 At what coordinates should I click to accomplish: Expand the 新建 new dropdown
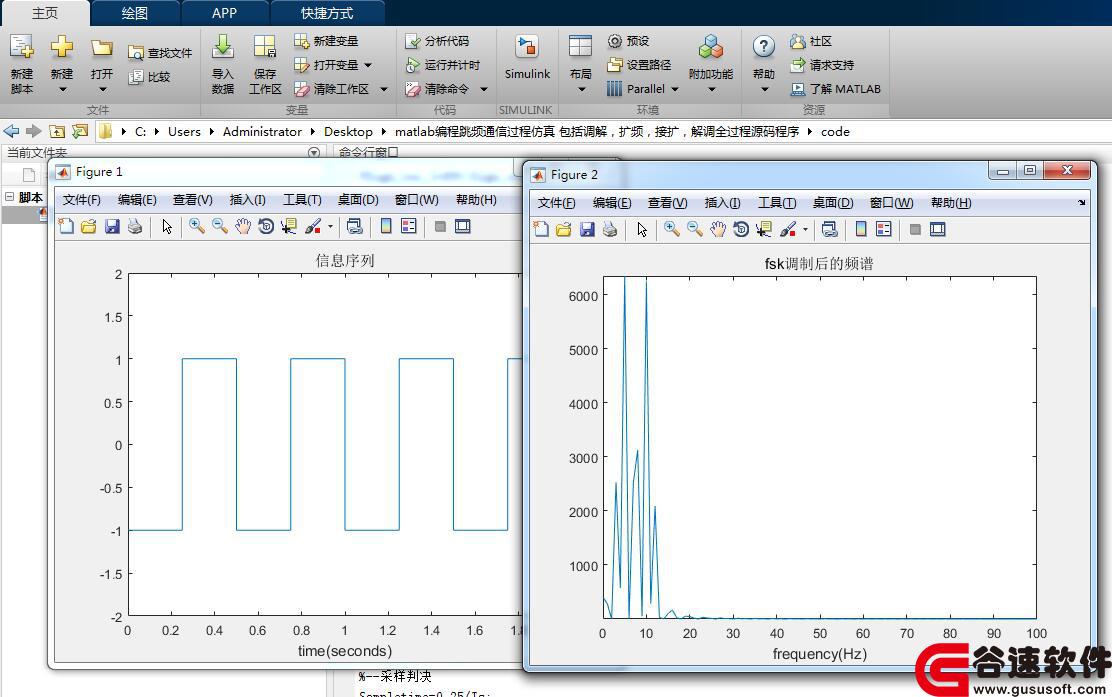click(x=62, y=89)
